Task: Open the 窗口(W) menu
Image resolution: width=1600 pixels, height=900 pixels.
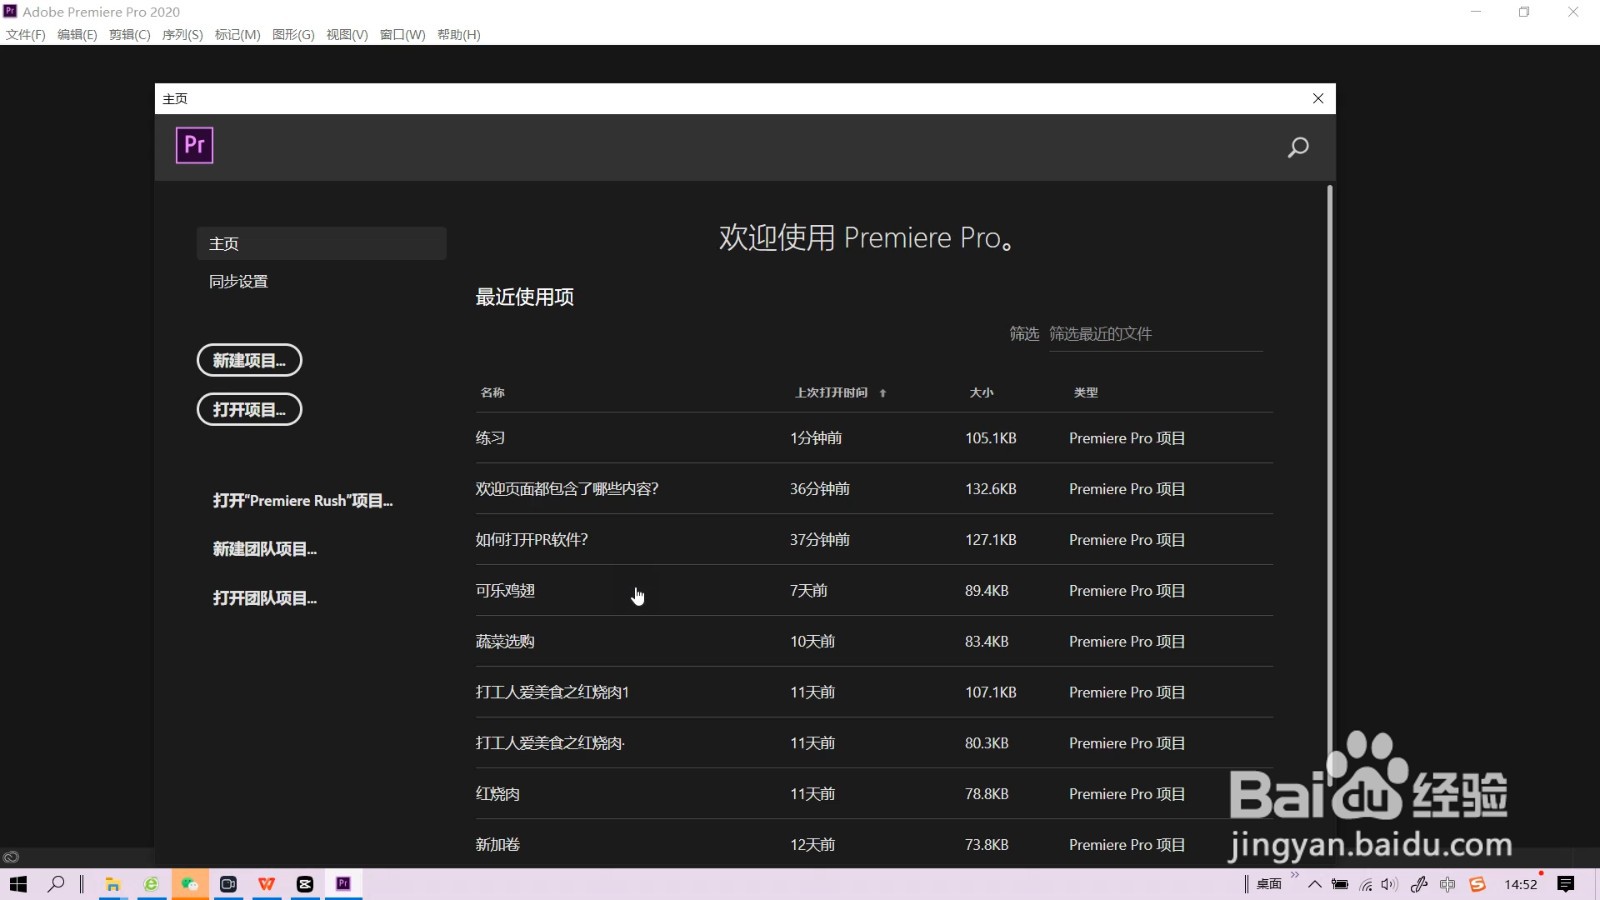Action: pyautogui.click(x=402, y=35)
